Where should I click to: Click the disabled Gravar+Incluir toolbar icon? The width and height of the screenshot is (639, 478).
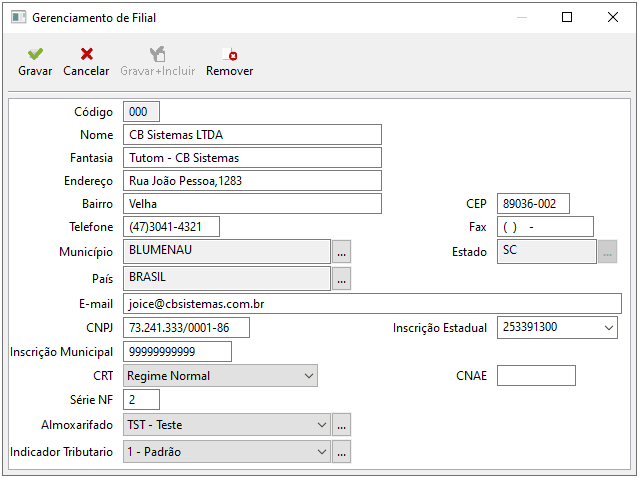click(x=157, y=54)
